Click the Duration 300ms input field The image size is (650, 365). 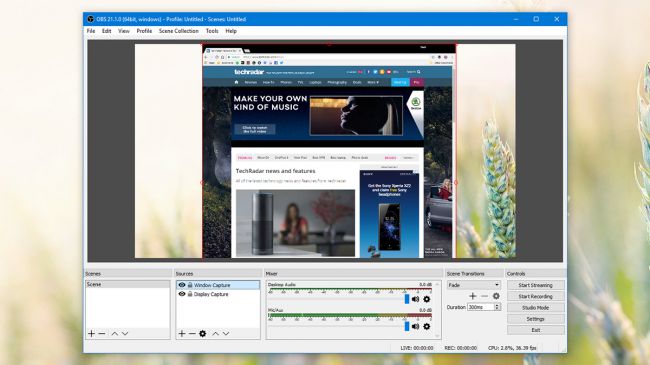(480, 307)
